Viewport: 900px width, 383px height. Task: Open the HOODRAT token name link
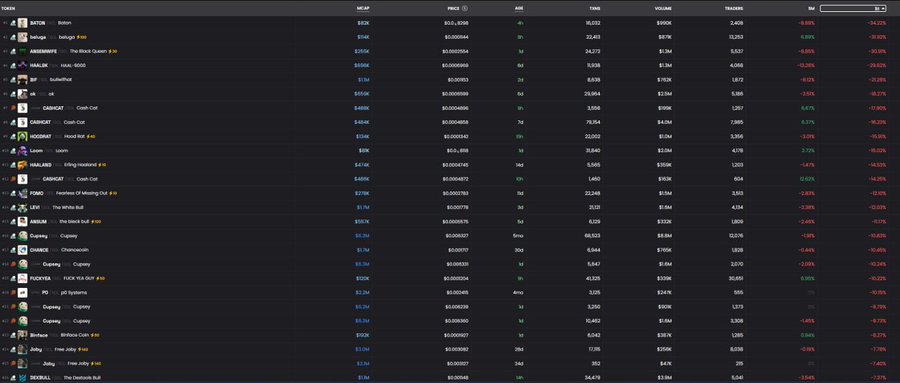click(x=41, y=137)
